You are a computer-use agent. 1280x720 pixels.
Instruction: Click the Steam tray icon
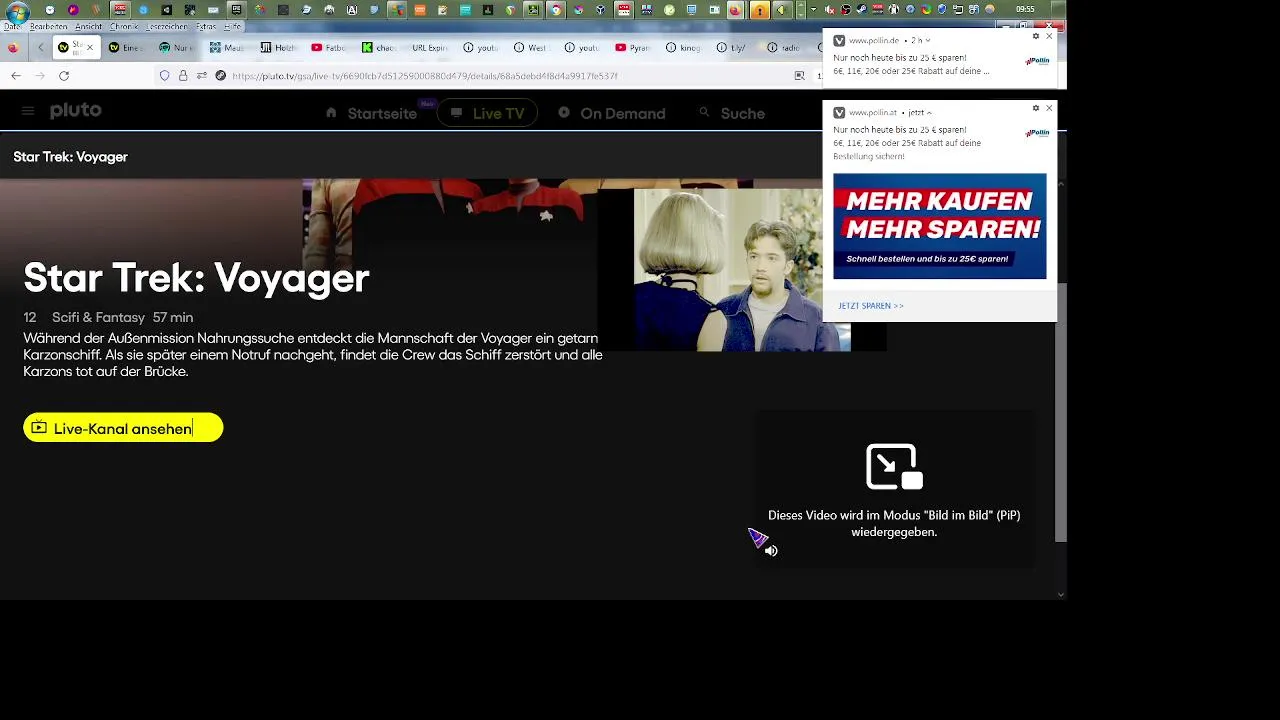pyautogui.click(x=862, y=10)
